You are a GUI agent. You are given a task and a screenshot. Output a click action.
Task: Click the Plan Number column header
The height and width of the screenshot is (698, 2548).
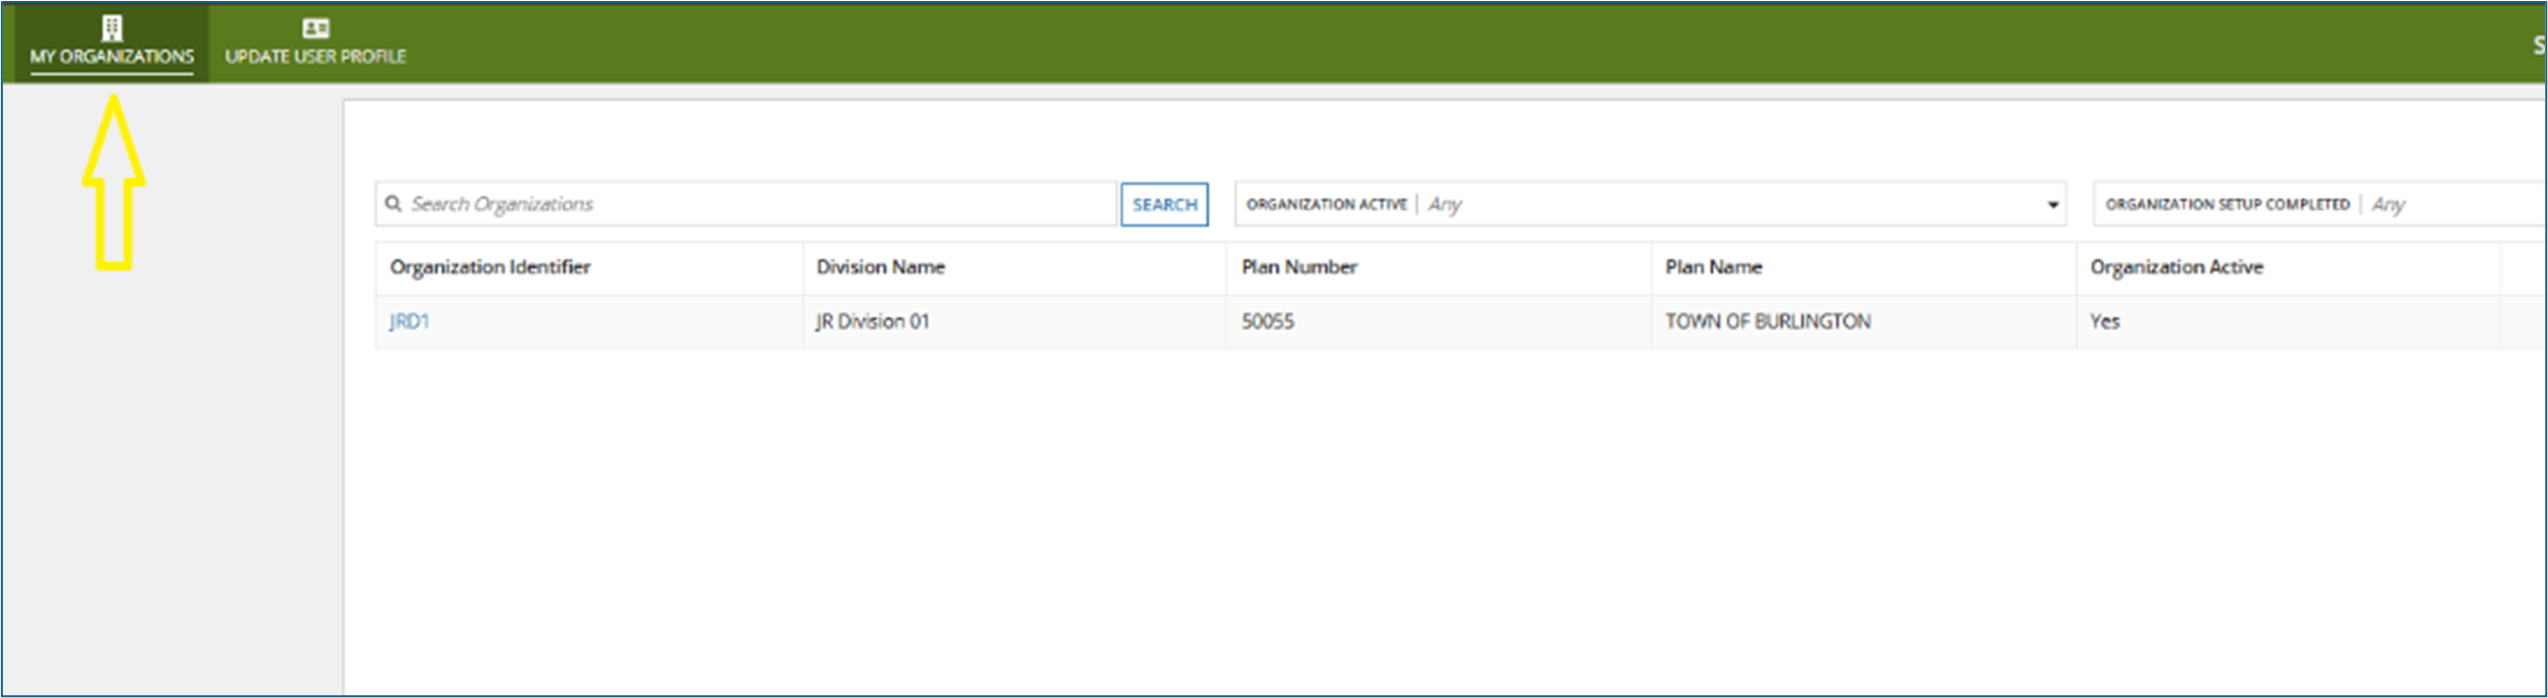click(x=1299, y=267)
